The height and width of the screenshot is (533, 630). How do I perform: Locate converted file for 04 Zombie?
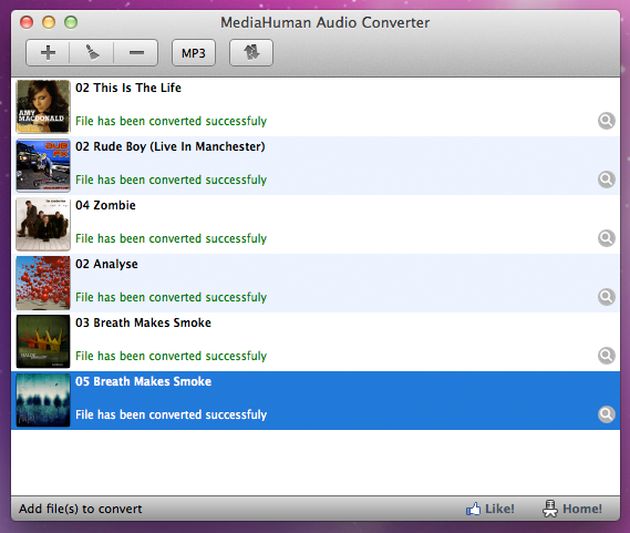[x=606, y=238]
